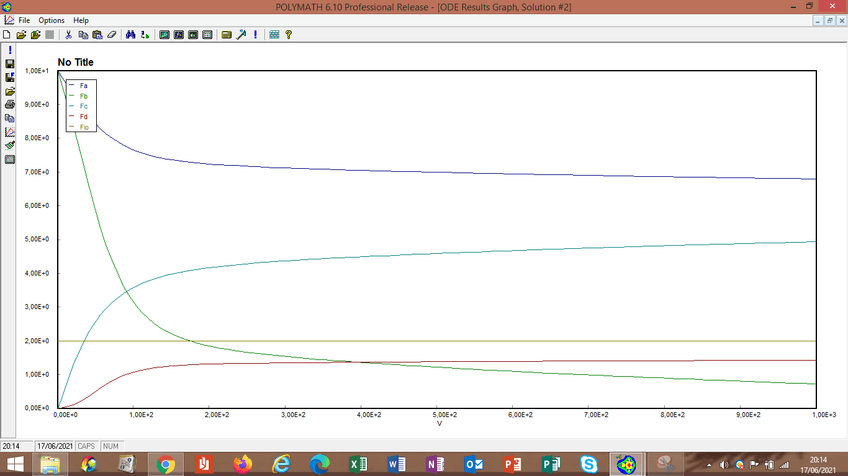Click the Cut scissors icon

pos(68,34)
